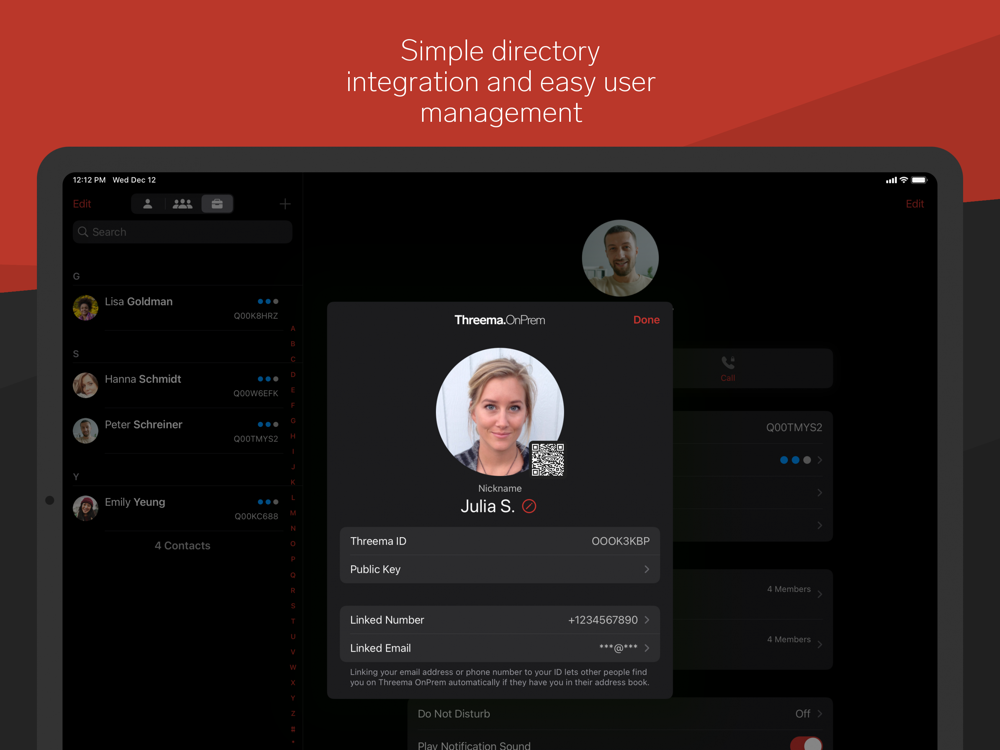
Task: Open the QR code on Julia's photo
Action: (x=548, y=460)
